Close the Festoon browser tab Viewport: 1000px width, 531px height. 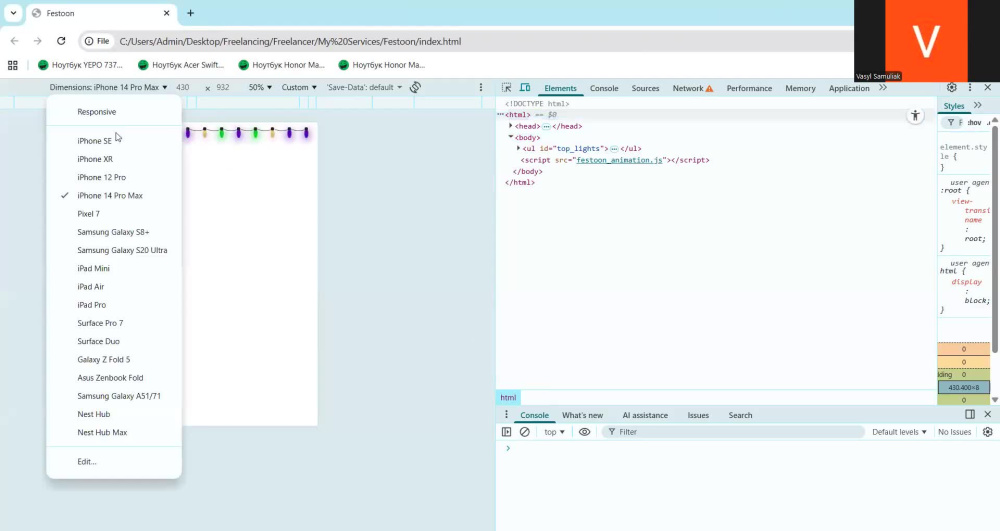[x=166, y=13]
